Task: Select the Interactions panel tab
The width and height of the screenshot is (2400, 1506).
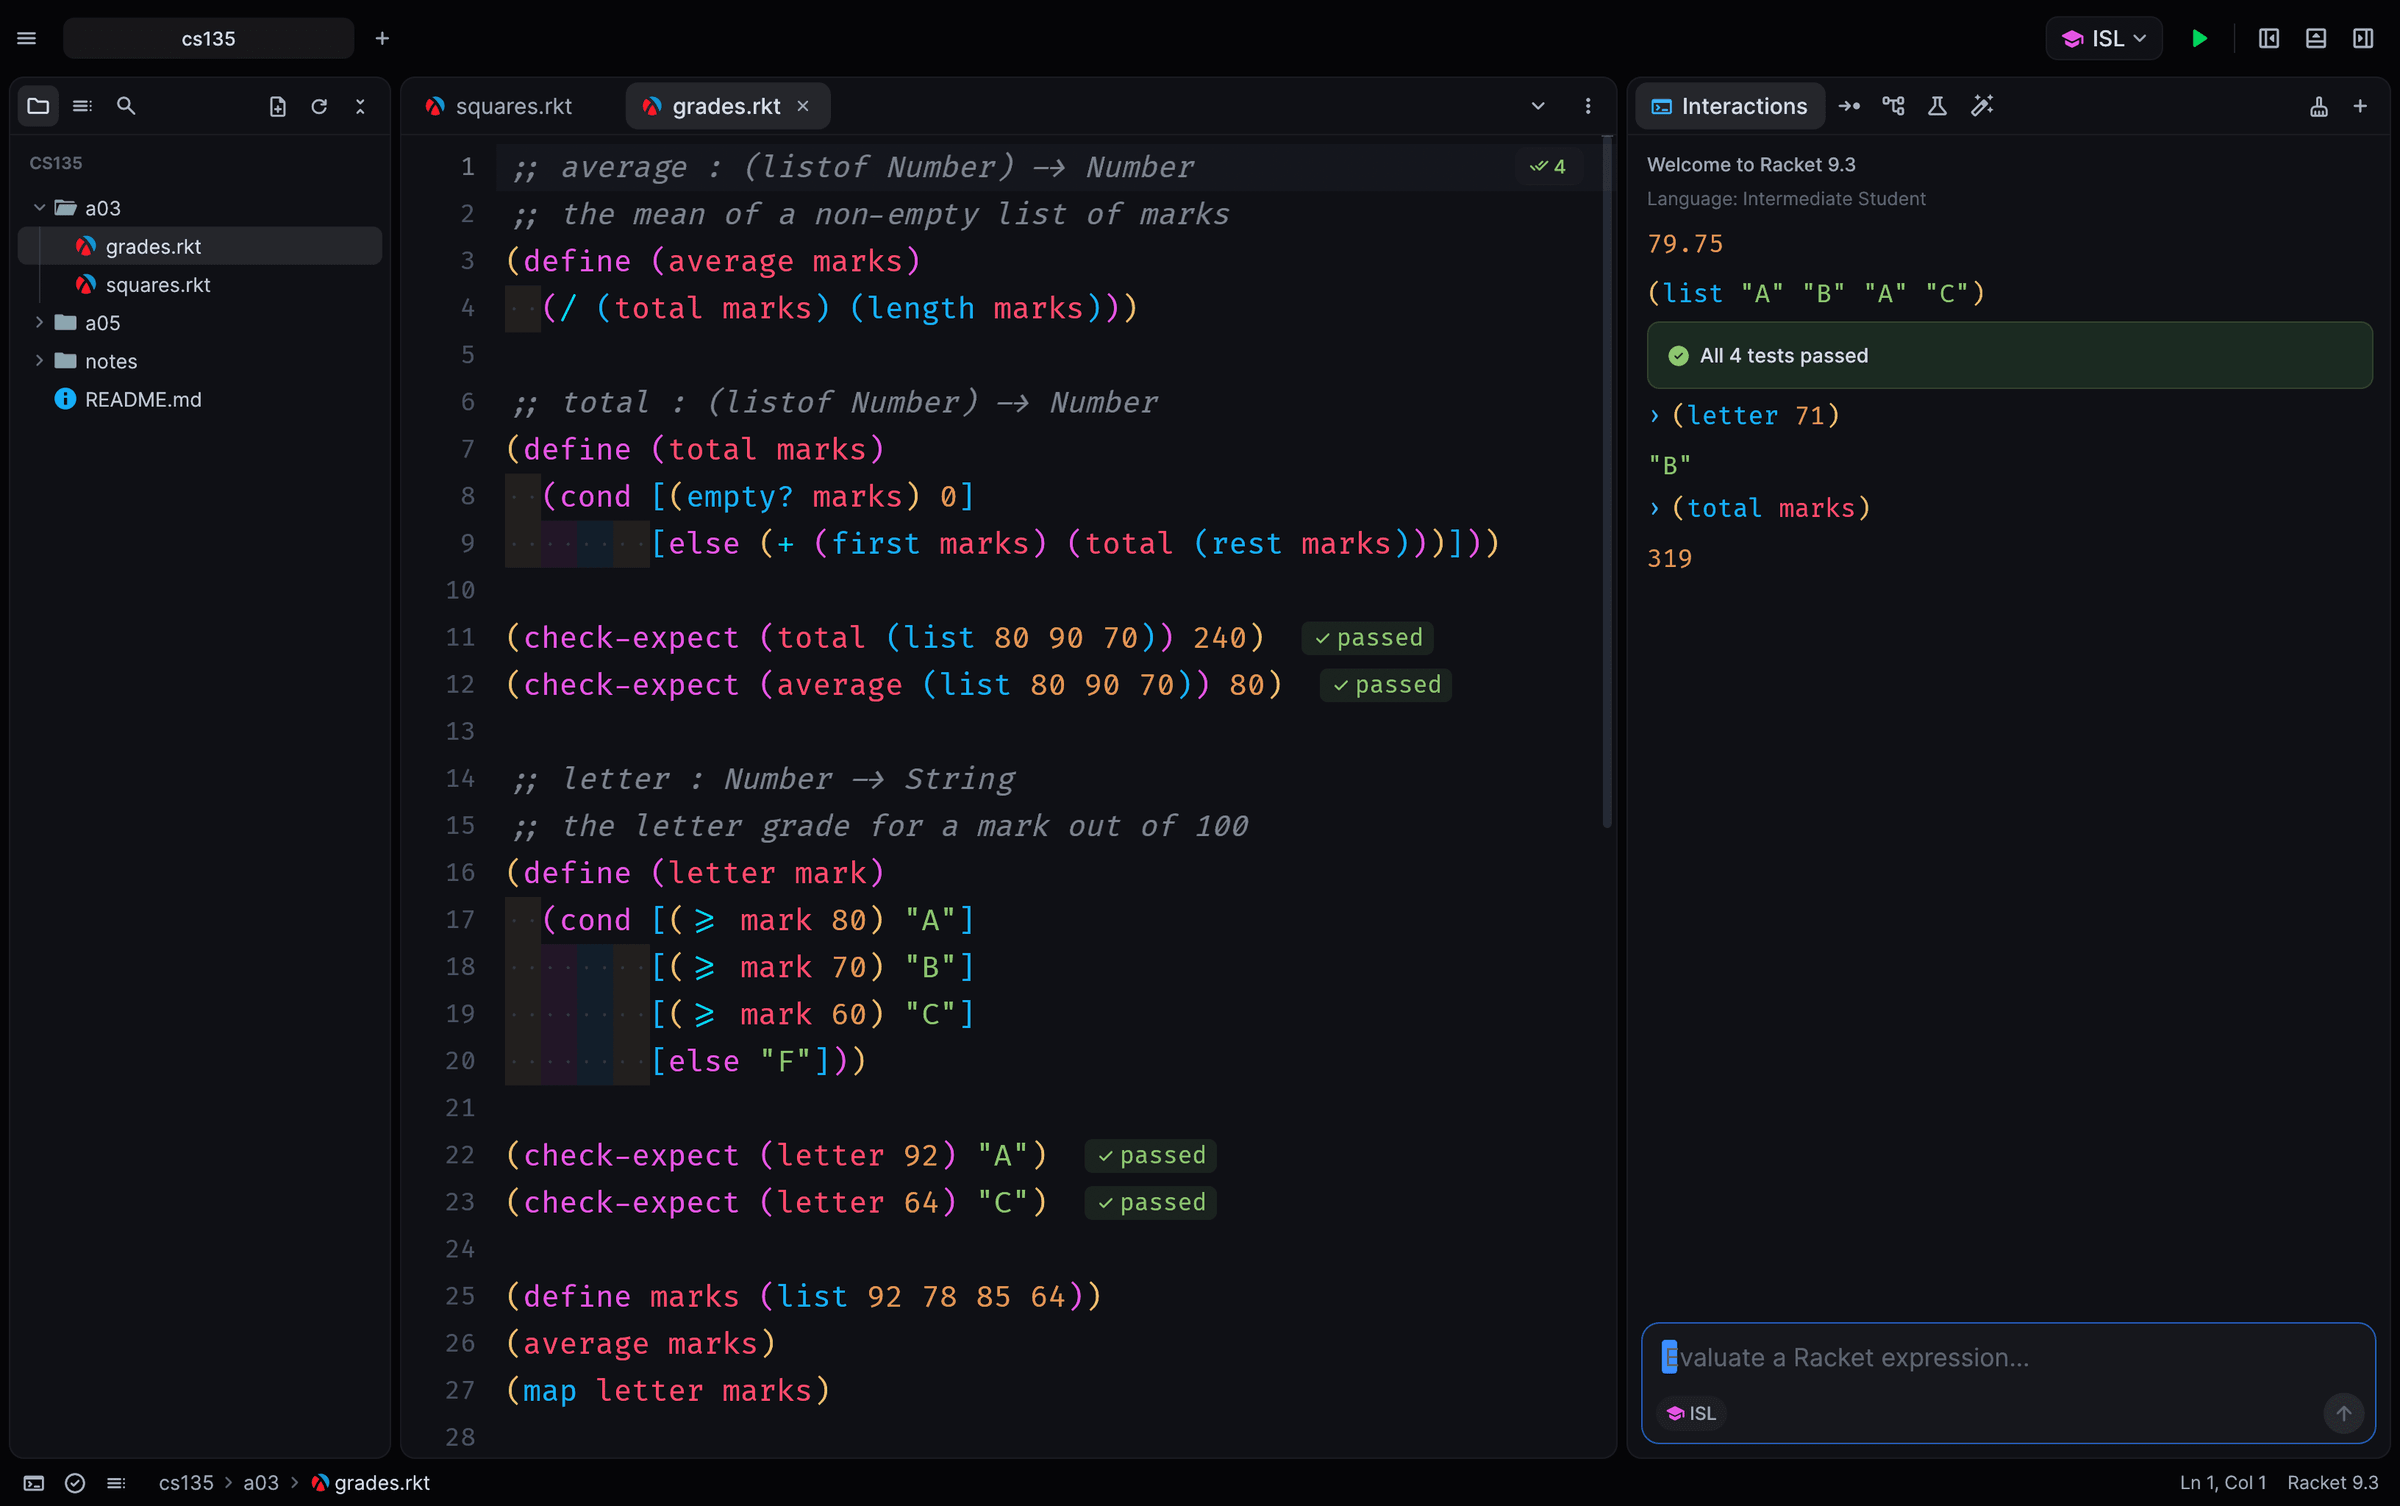Action: (1730, 106)
